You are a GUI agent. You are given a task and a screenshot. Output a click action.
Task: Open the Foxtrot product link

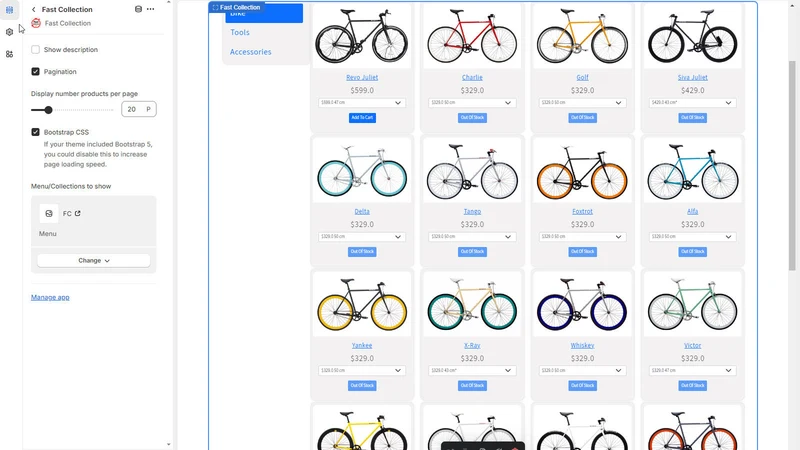[x=582, y=211]
